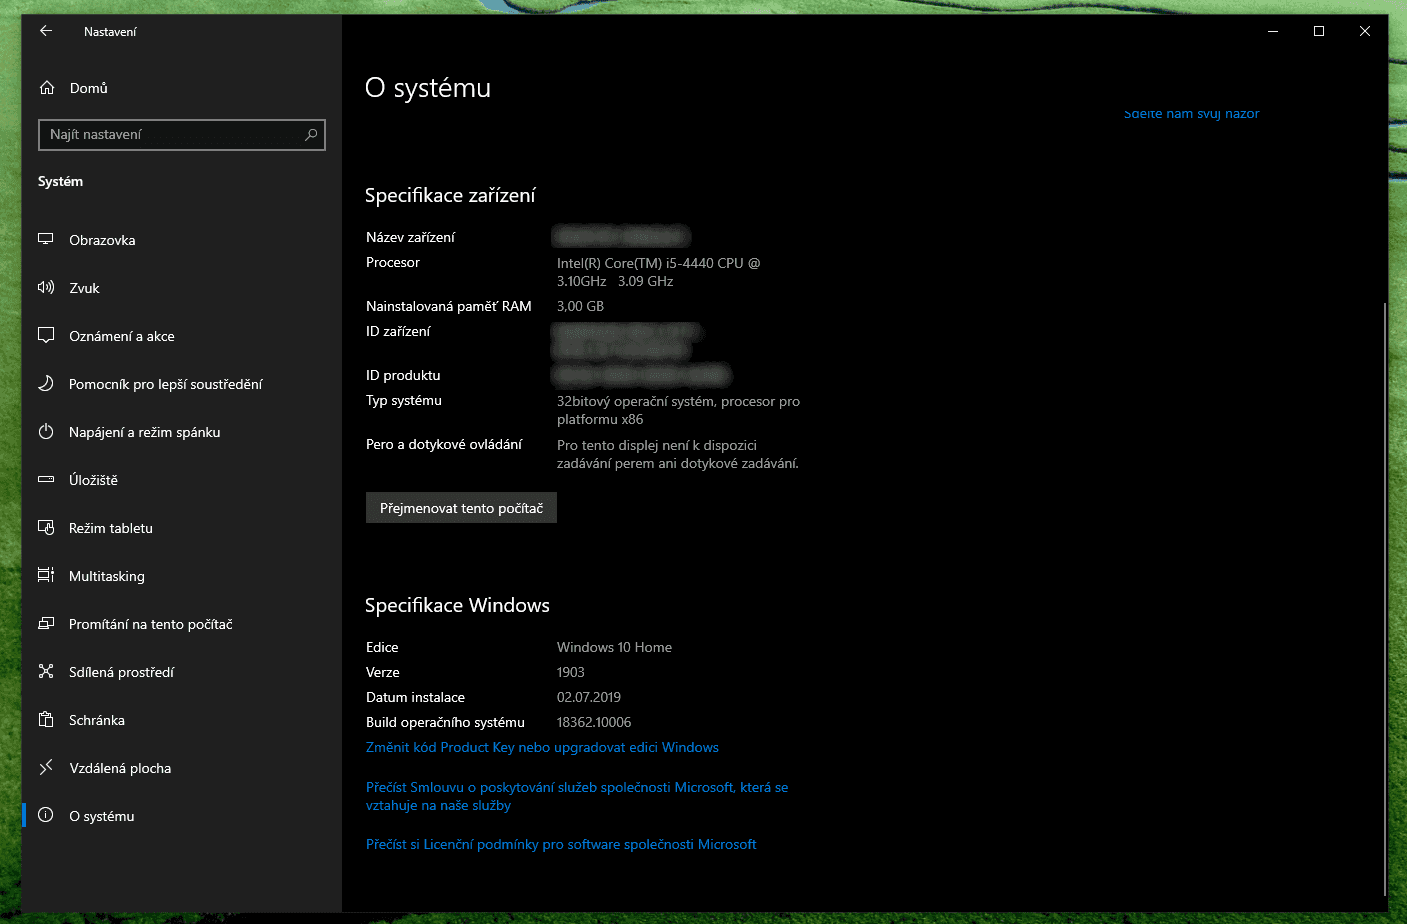This screenshot has height=924, width=1407.
Task: Minimize the Nastavení window
Action: [1273, 31]
